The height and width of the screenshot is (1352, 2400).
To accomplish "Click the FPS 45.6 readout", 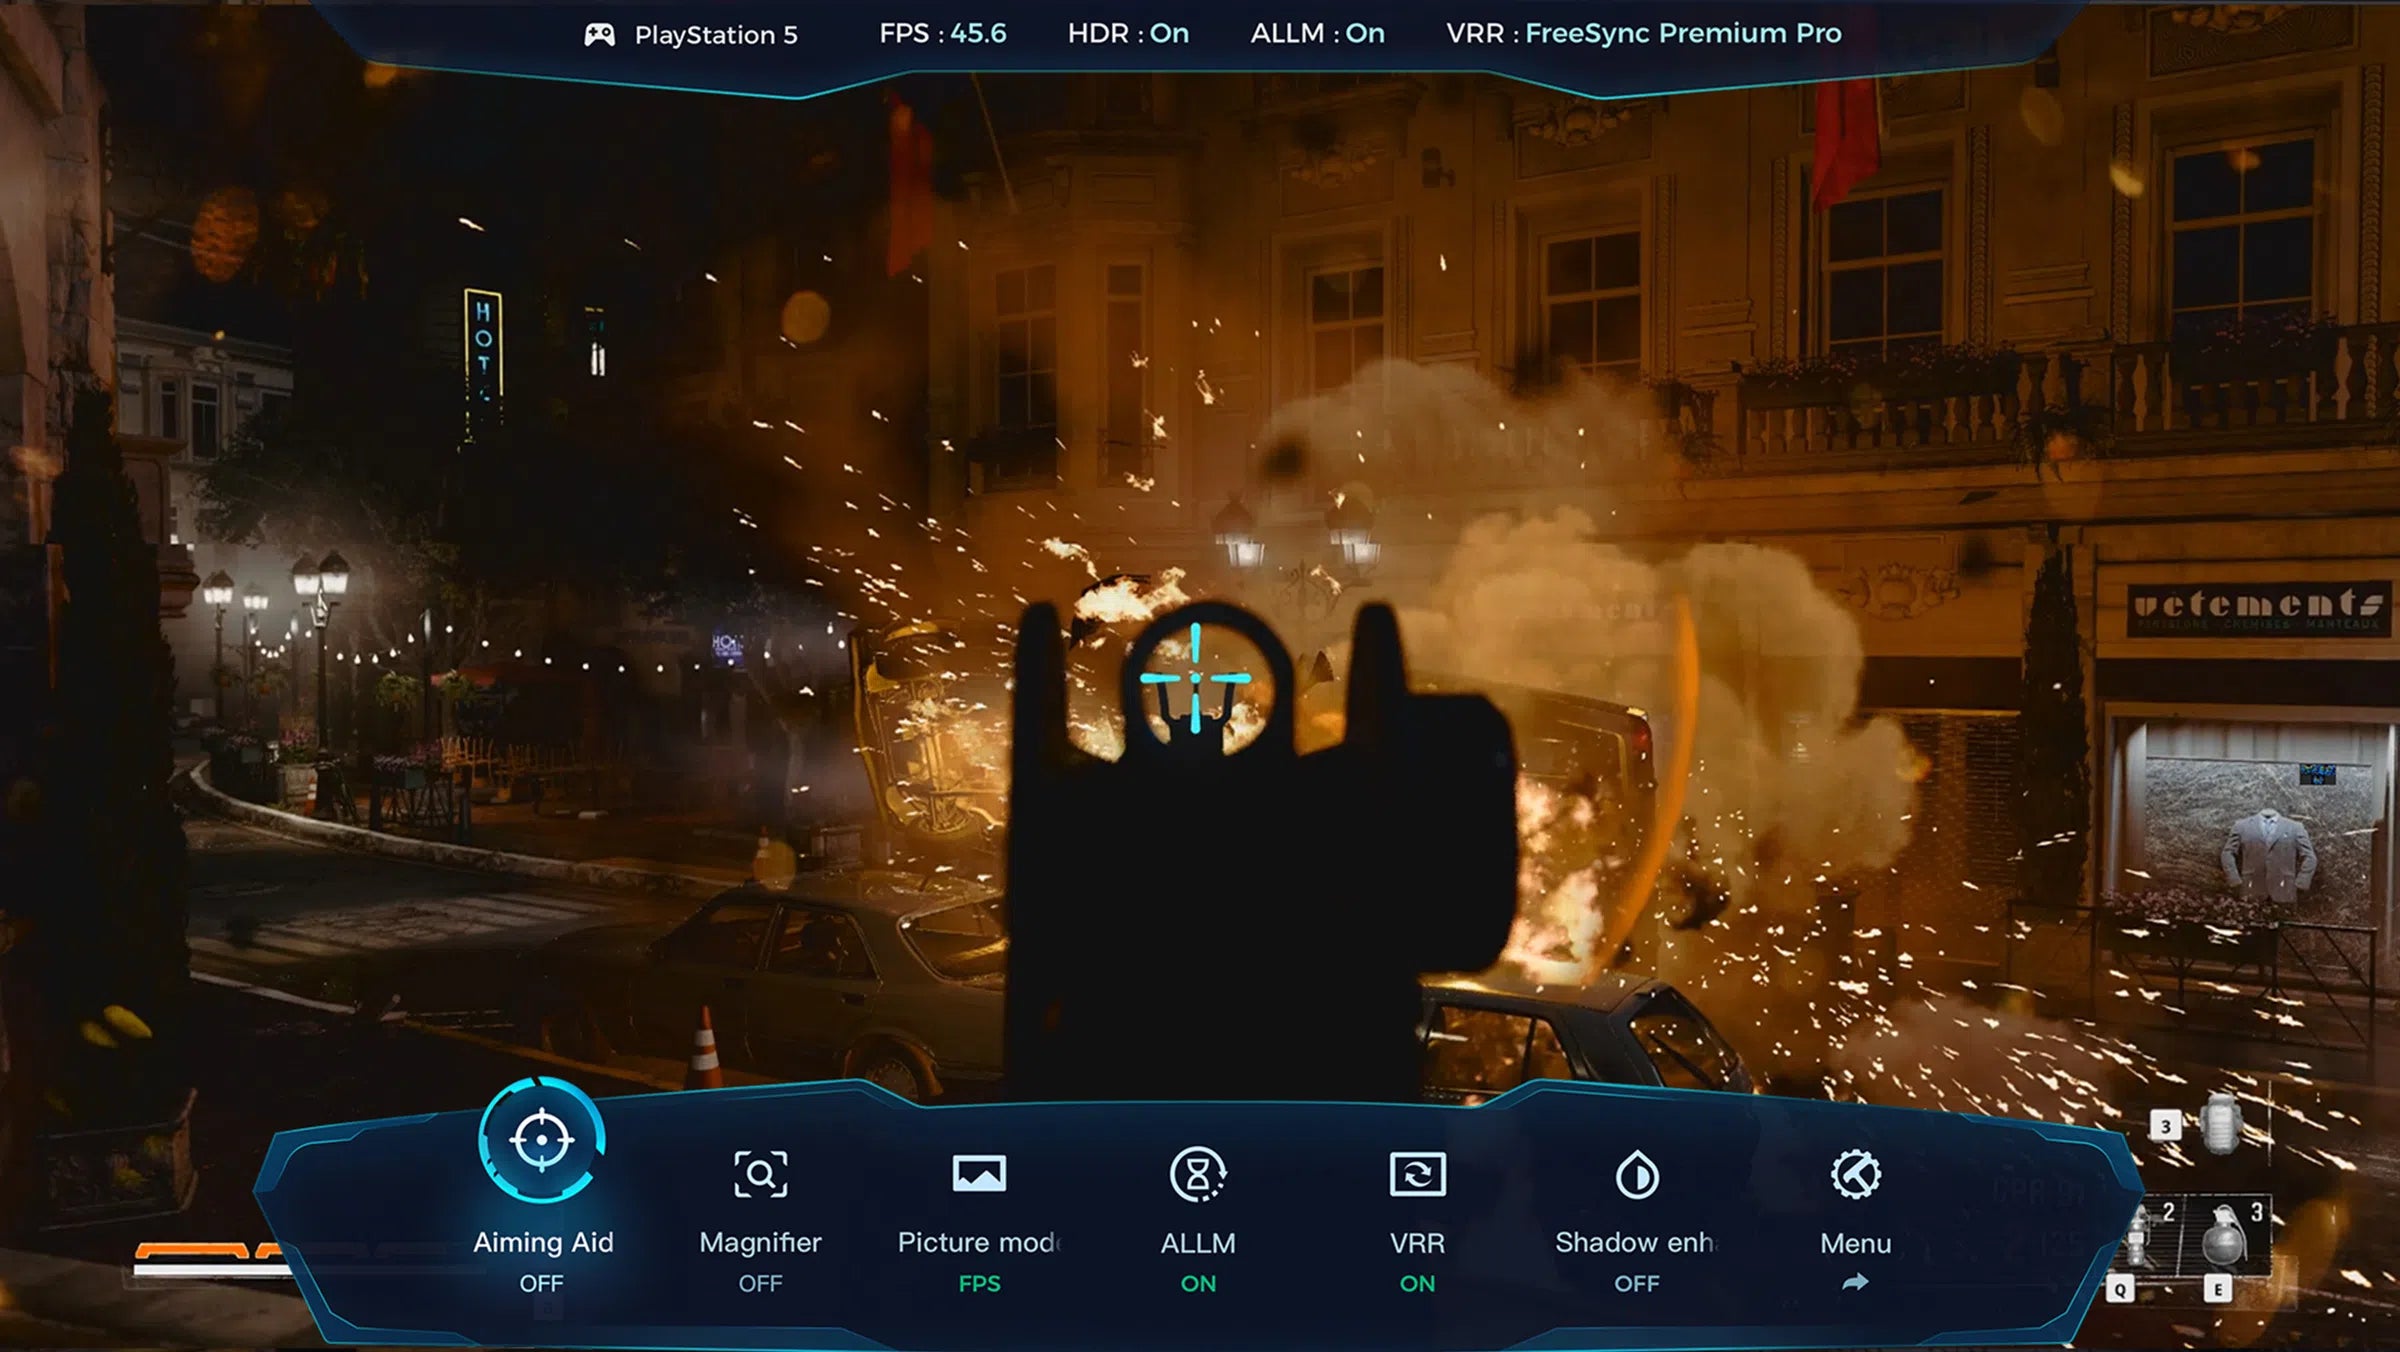I will click(942, 34).
